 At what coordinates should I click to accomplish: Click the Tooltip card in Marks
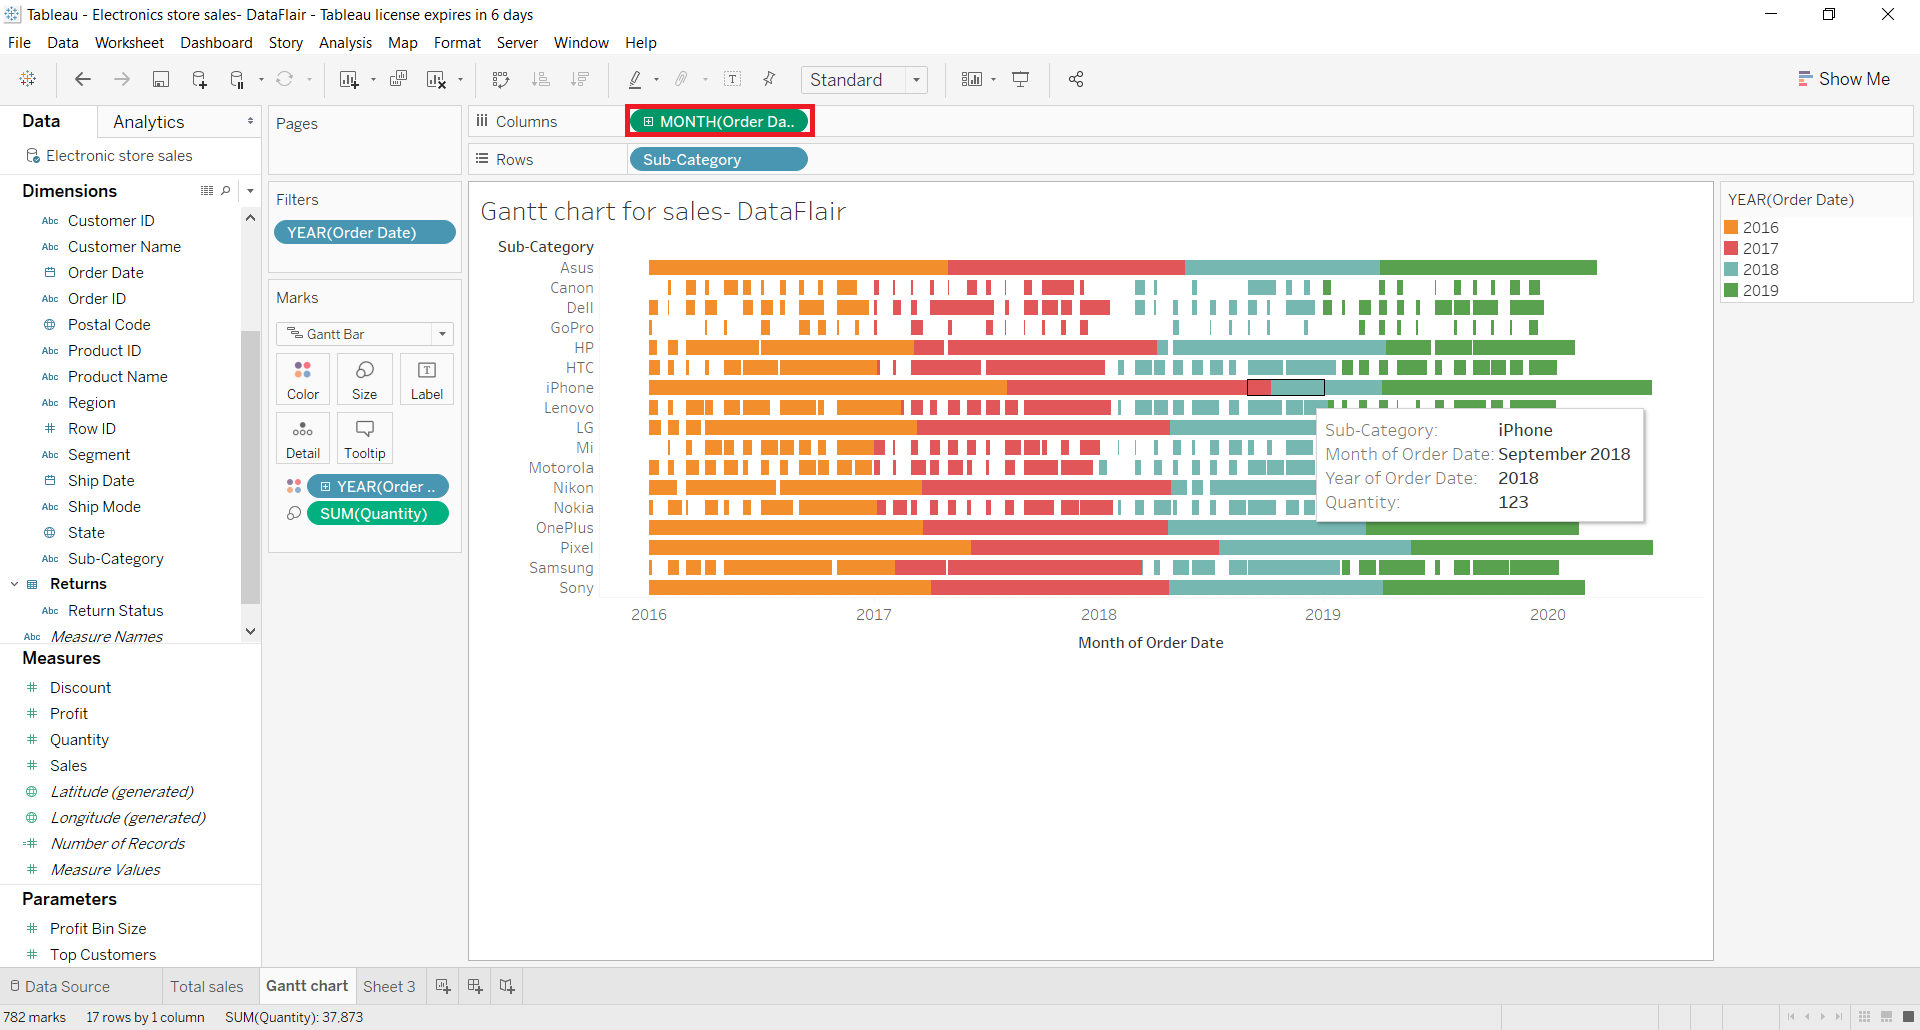(364, 438)
